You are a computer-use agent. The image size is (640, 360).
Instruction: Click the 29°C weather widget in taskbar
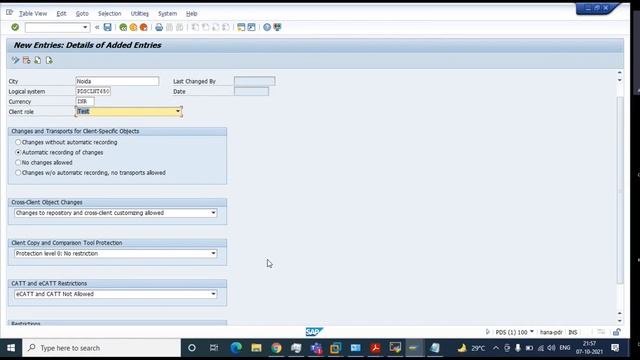471,348
